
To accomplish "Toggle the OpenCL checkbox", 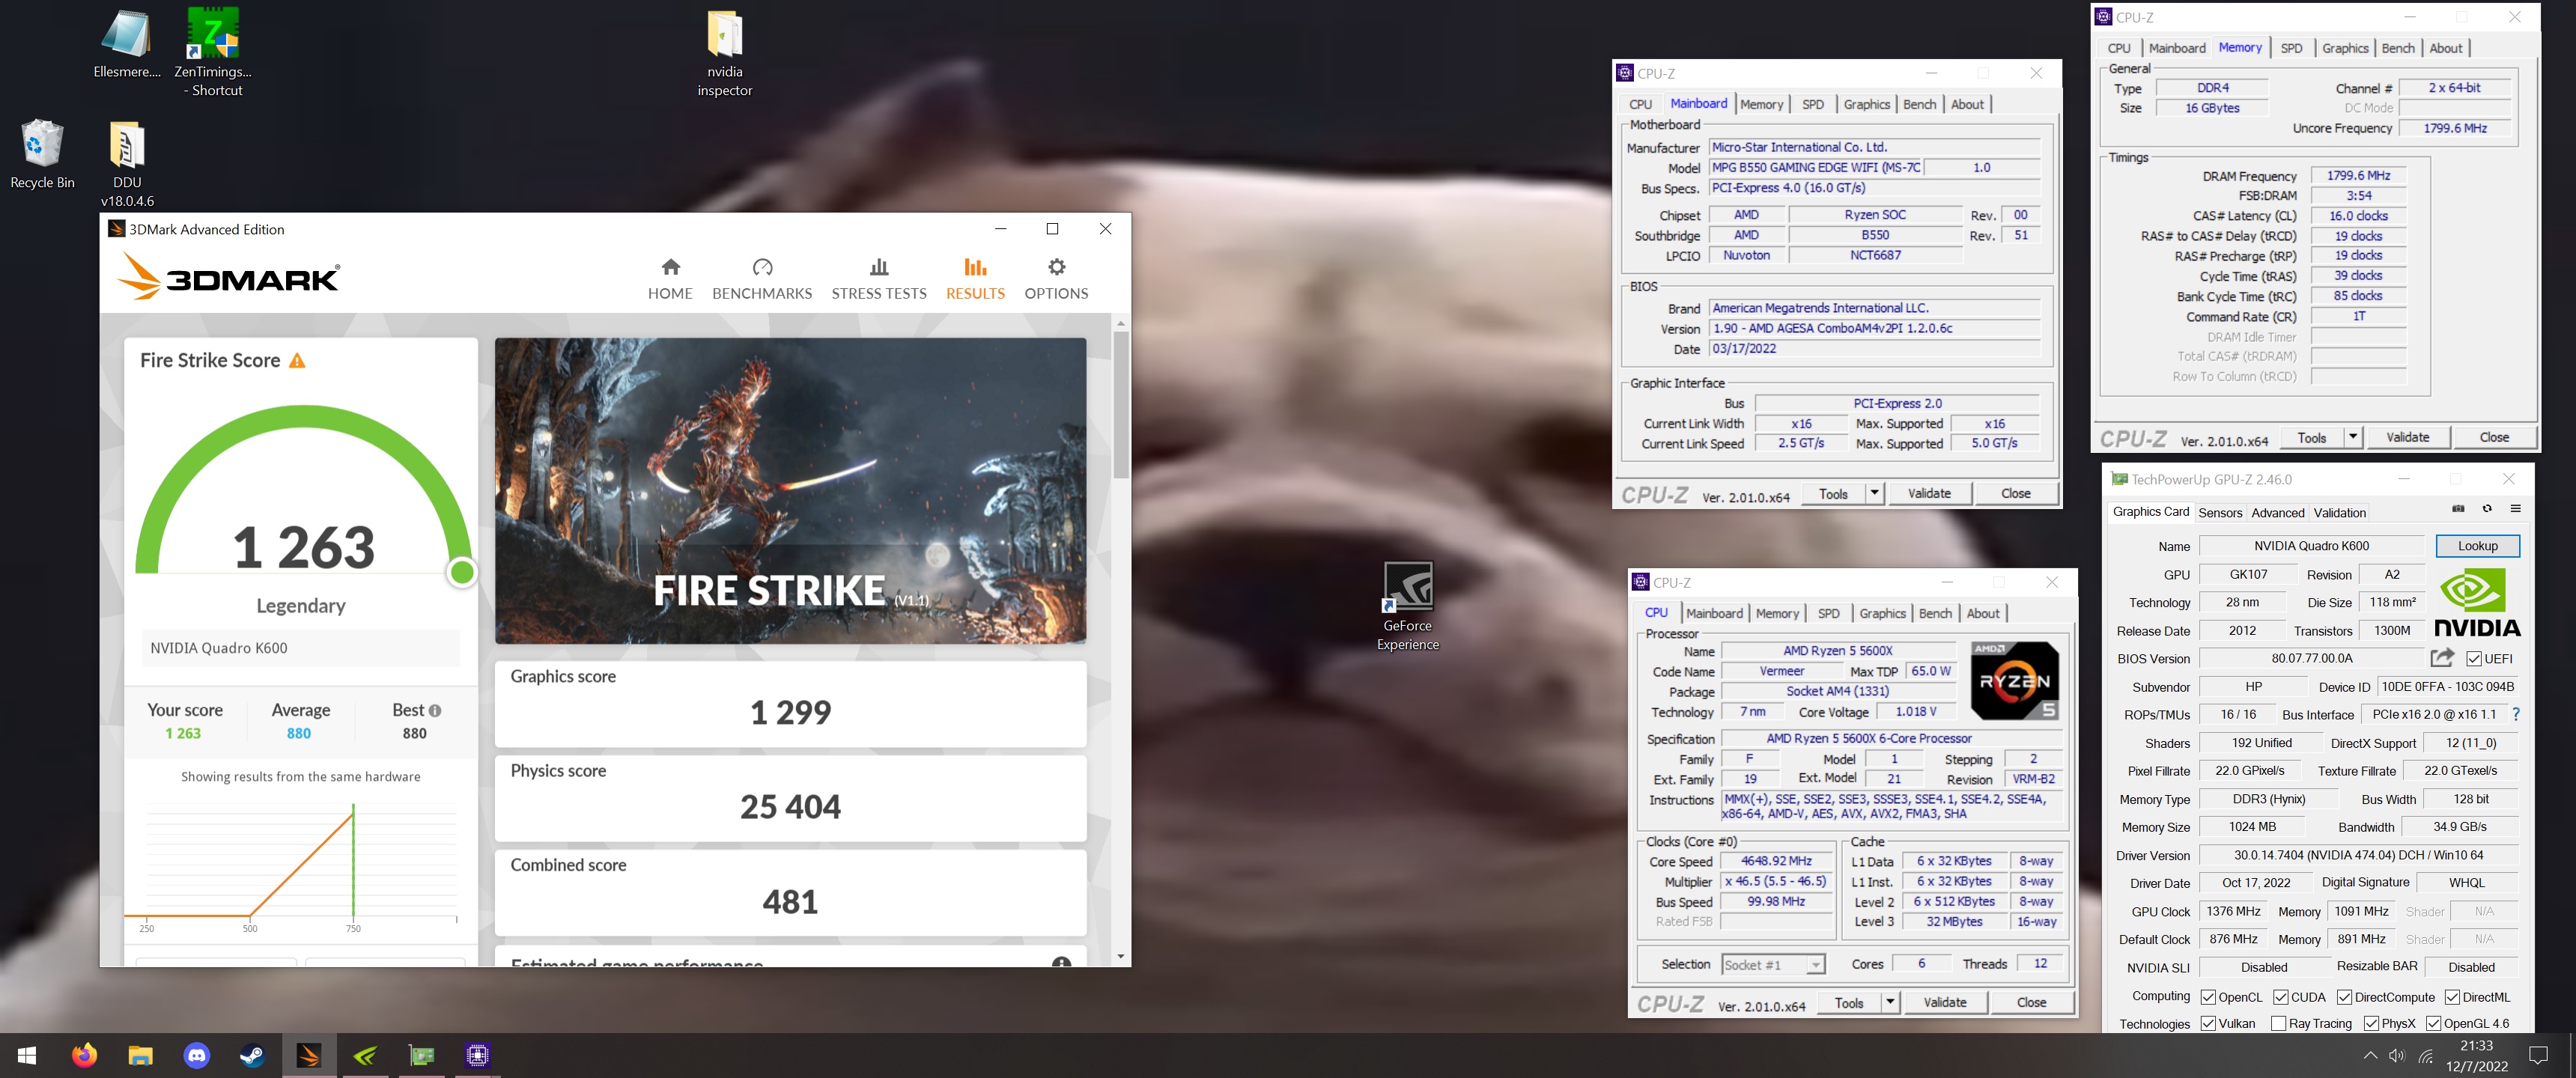I will click(x=2208, y=997).
